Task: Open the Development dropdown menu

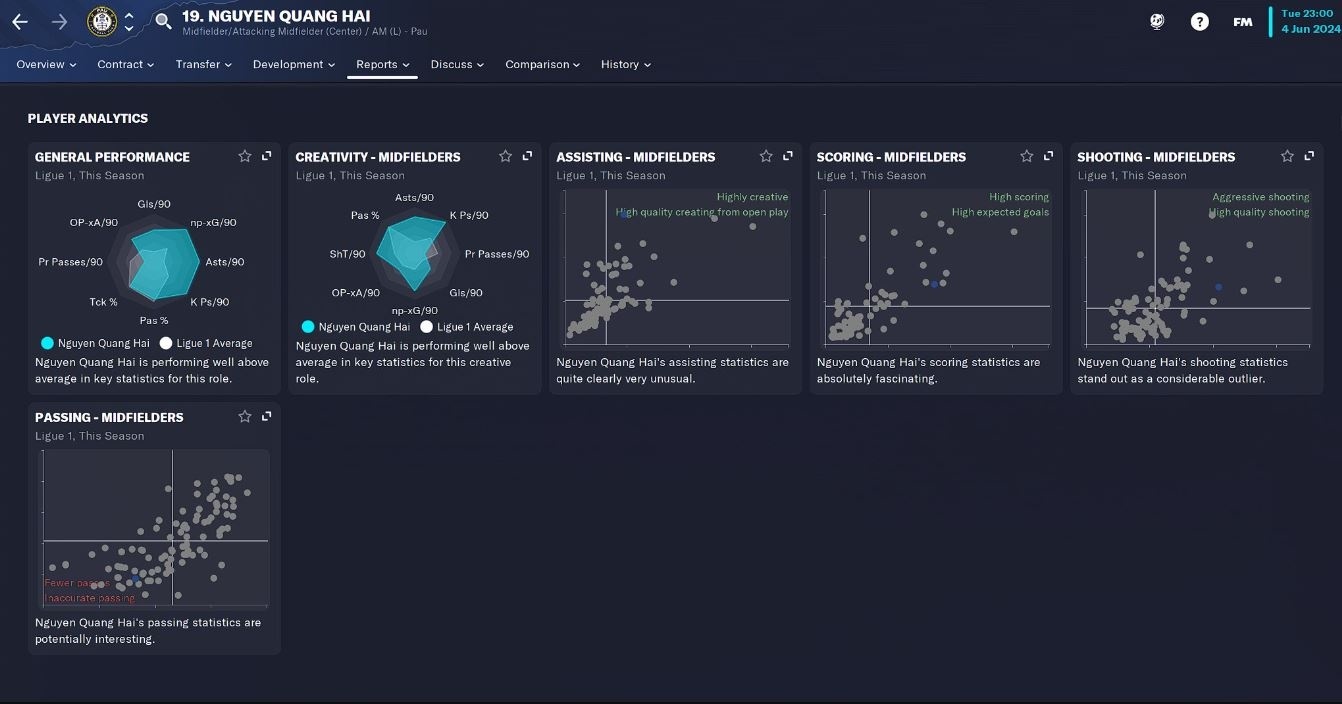Action: click(294, 64)
